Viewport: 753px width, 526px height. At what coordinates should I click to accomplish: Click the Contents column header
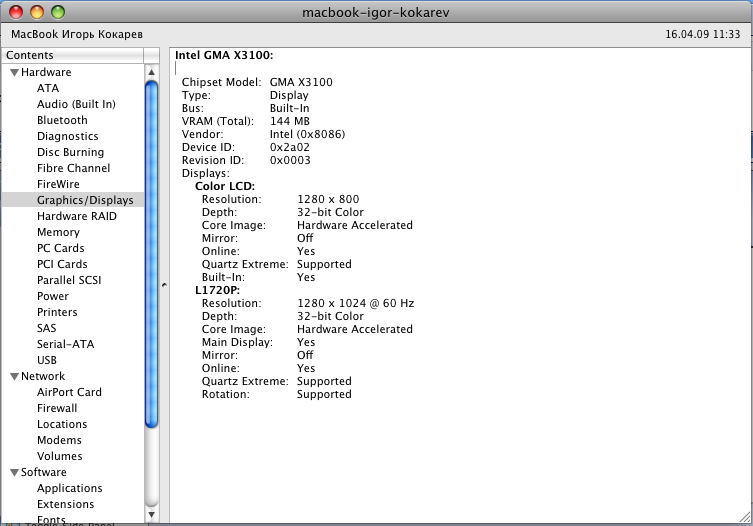pyautogui.click(x=73, y=55)
